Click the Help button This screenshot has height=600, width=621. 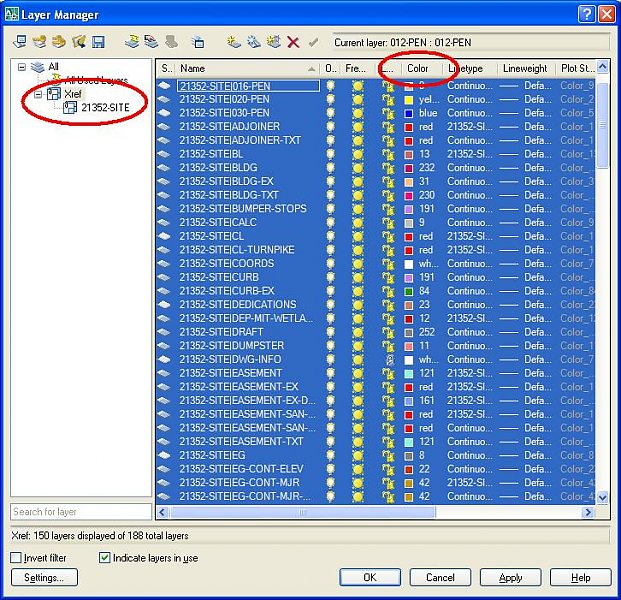point(580,577)
